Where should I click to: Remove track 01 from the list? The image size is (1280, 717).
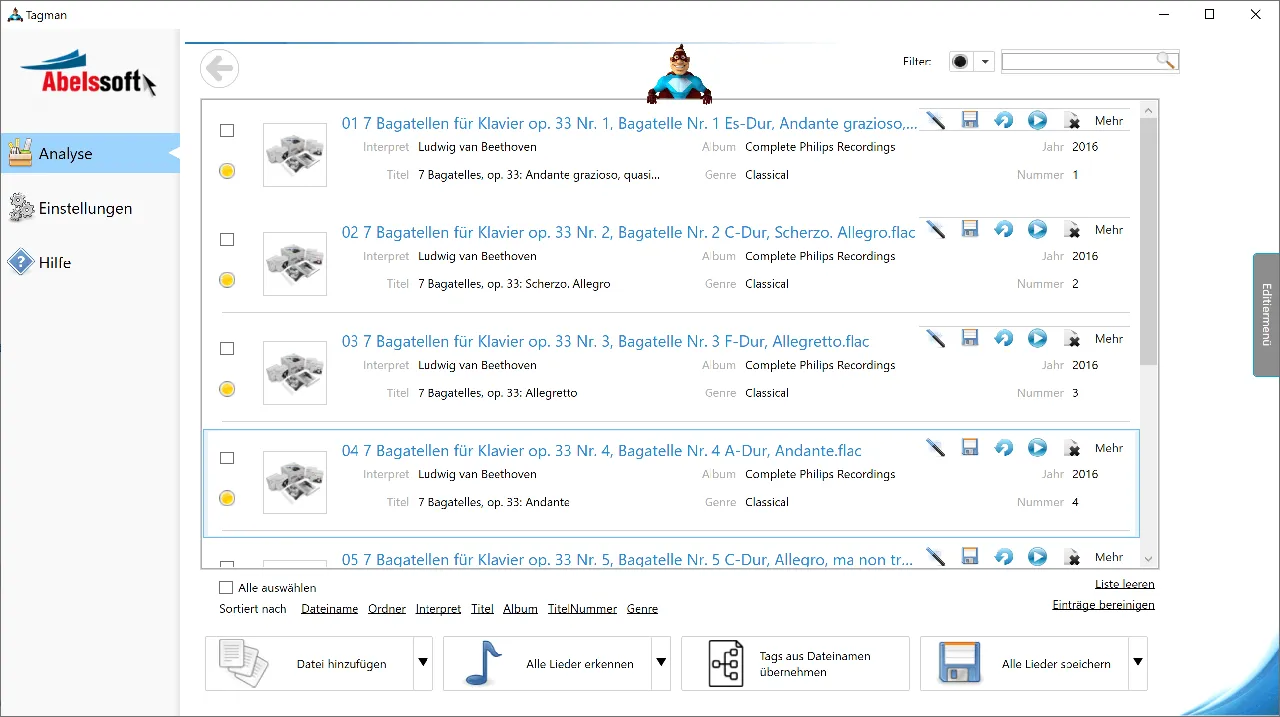click(1072, 121)
